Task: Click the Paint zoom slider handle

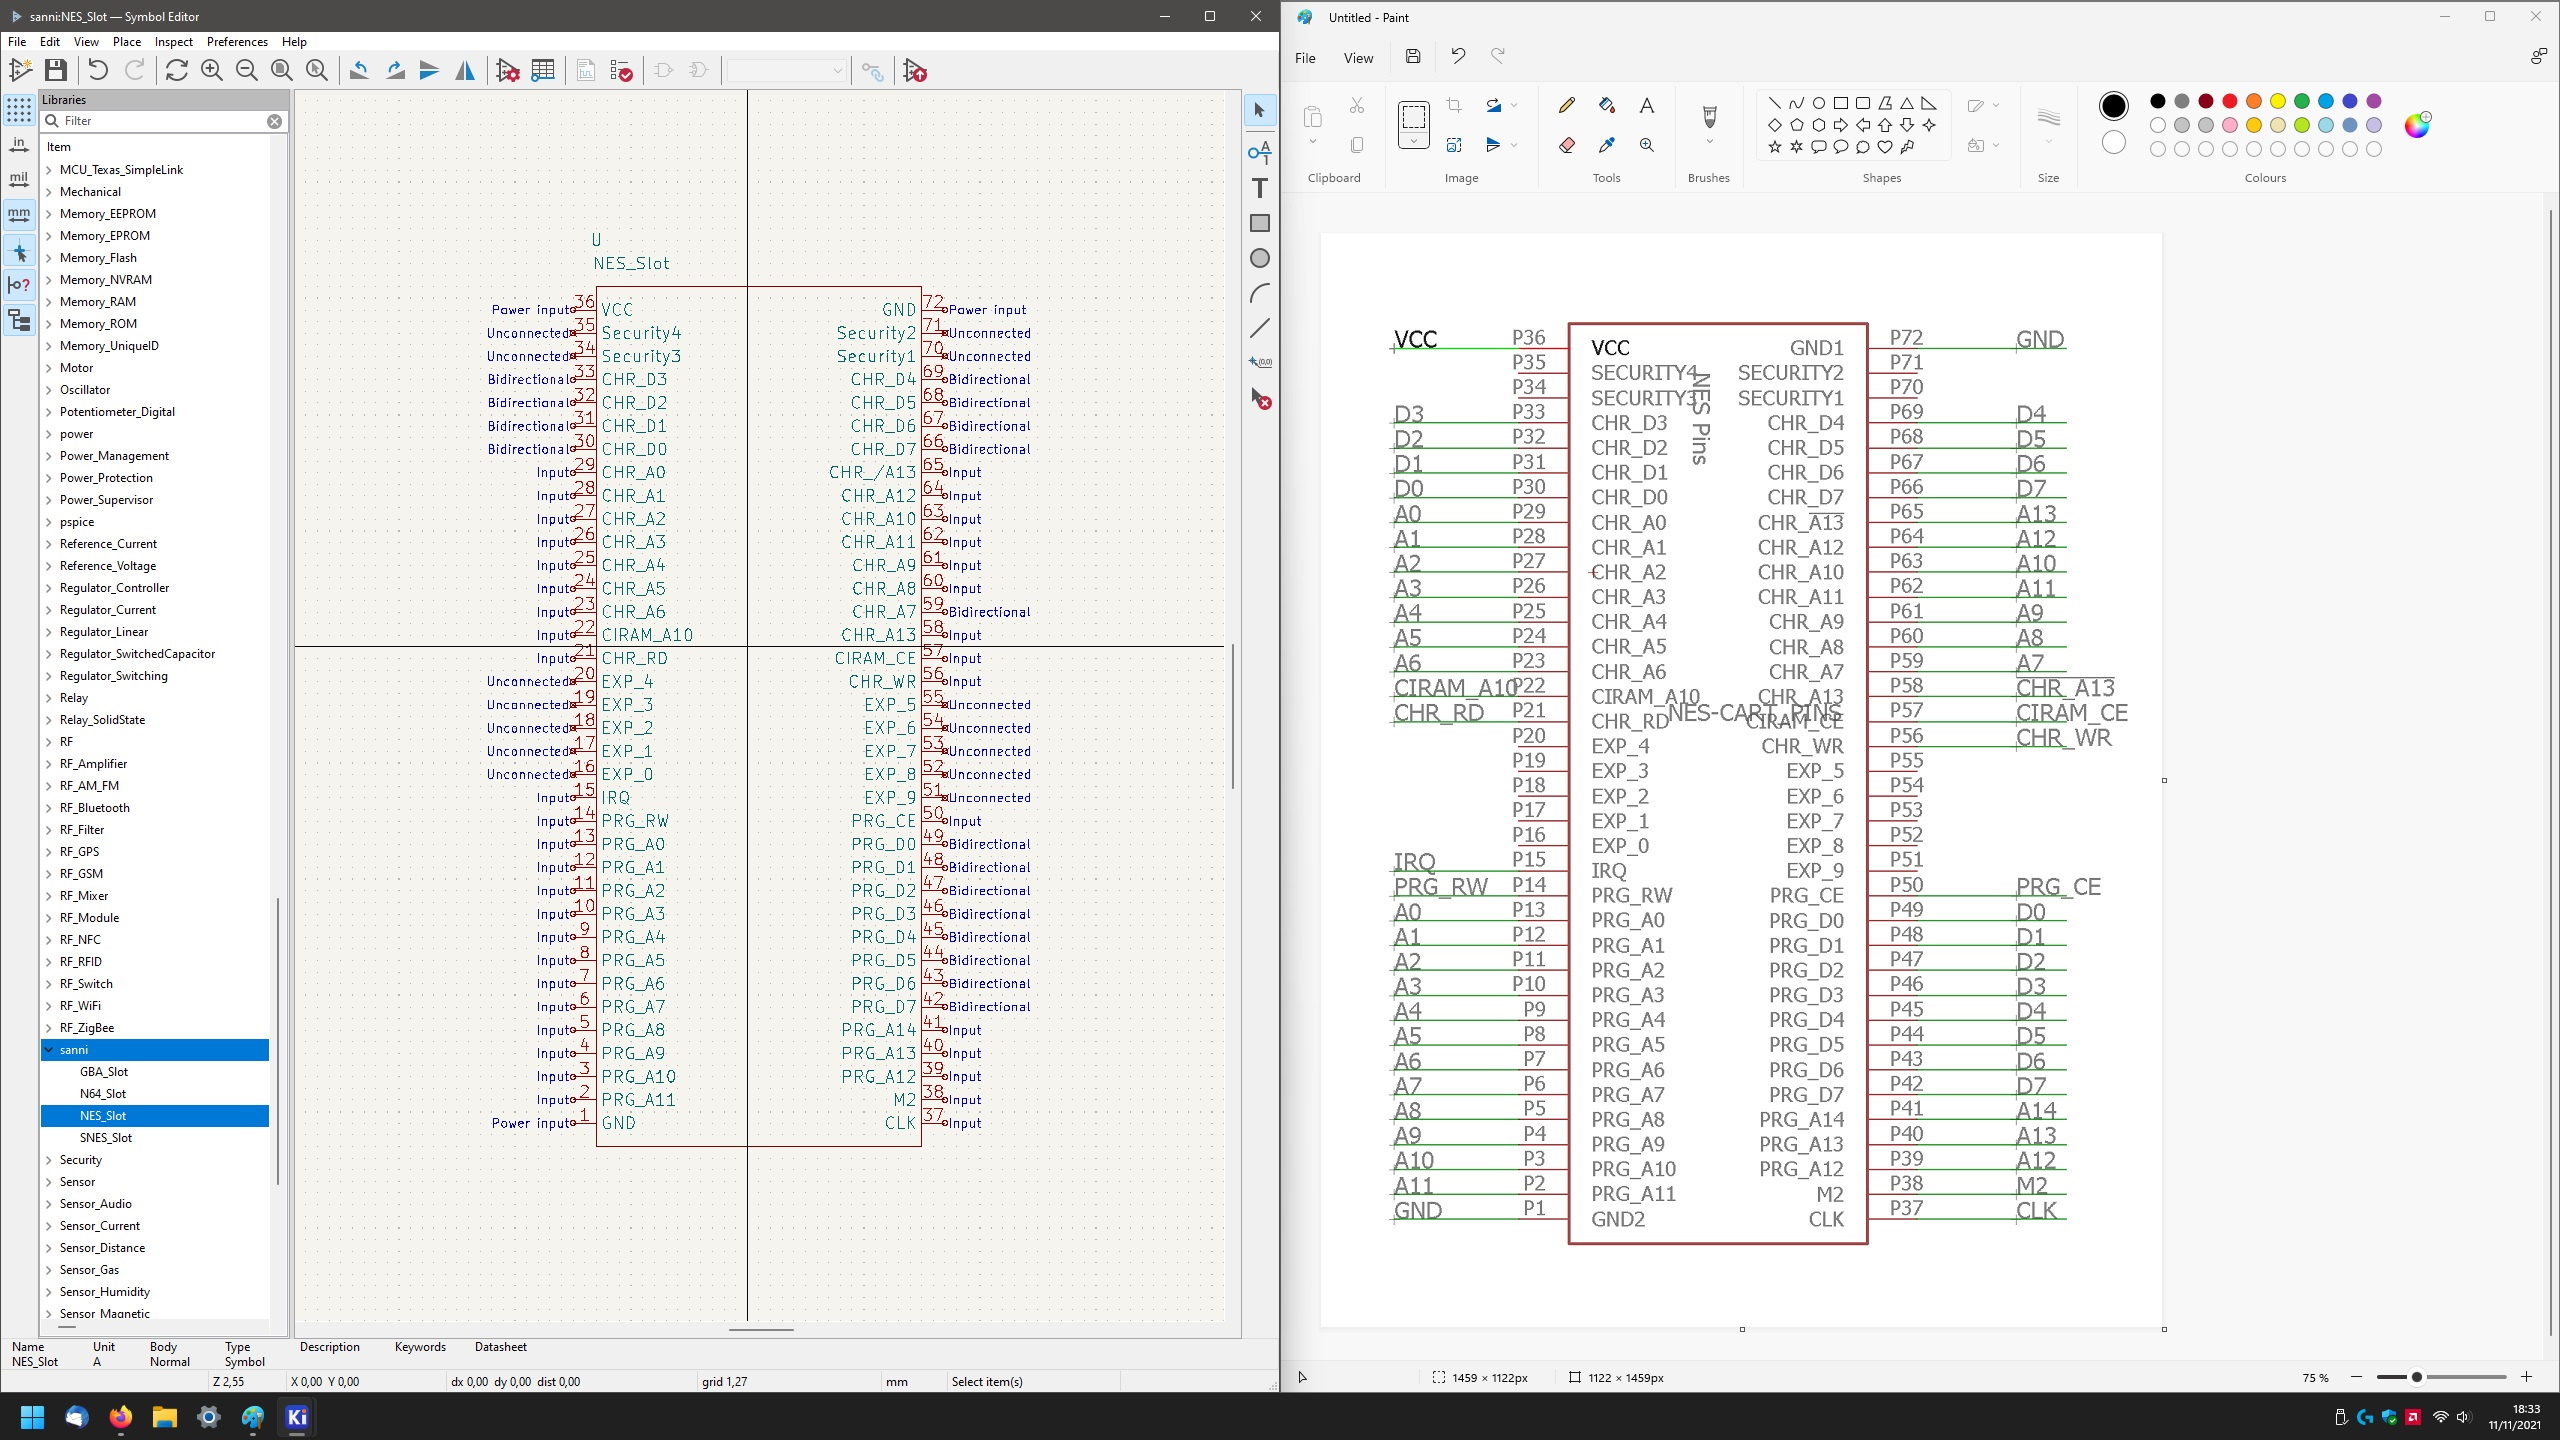Action: [2417, 1377]
